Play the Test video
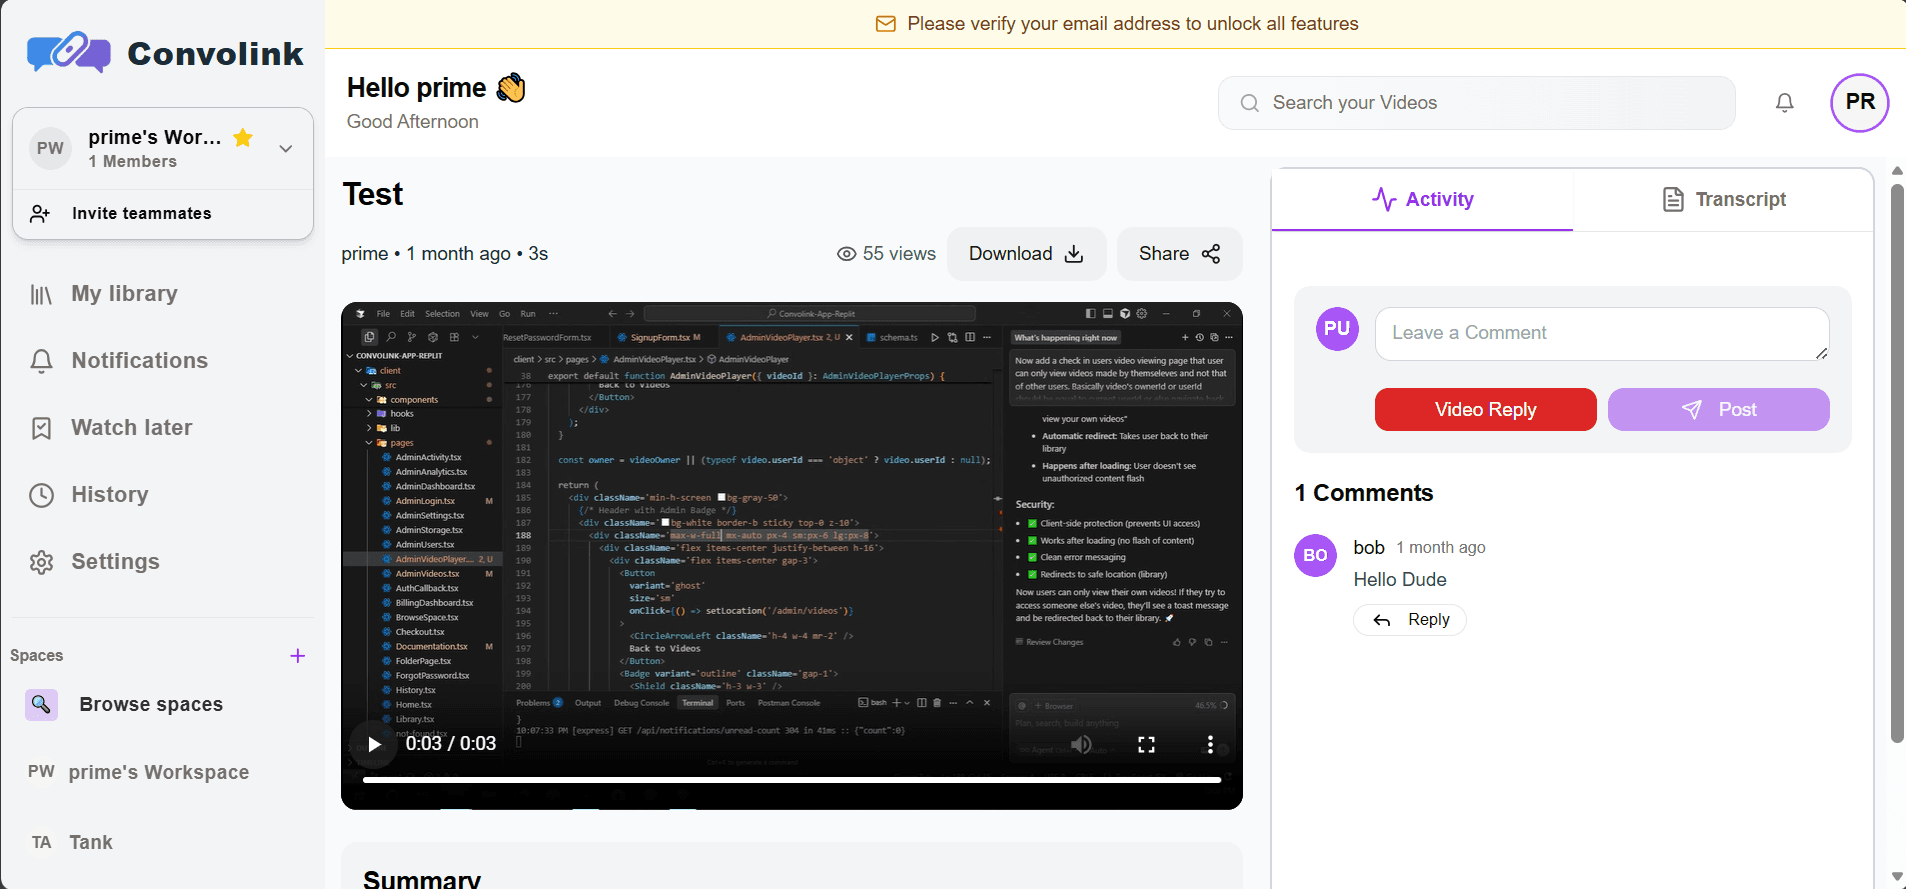Viewport: 1906px width, 889px height. (374, 744)
